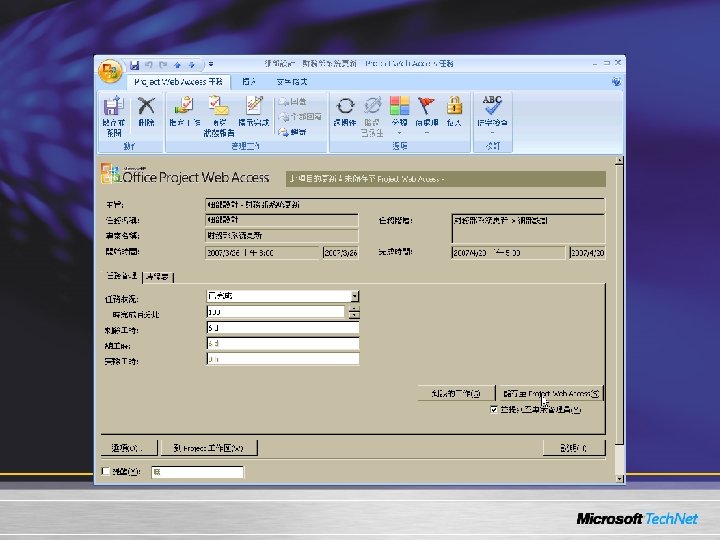720x540 pixels.
Task: Click the total work greyed field
Action: (283, 343)
